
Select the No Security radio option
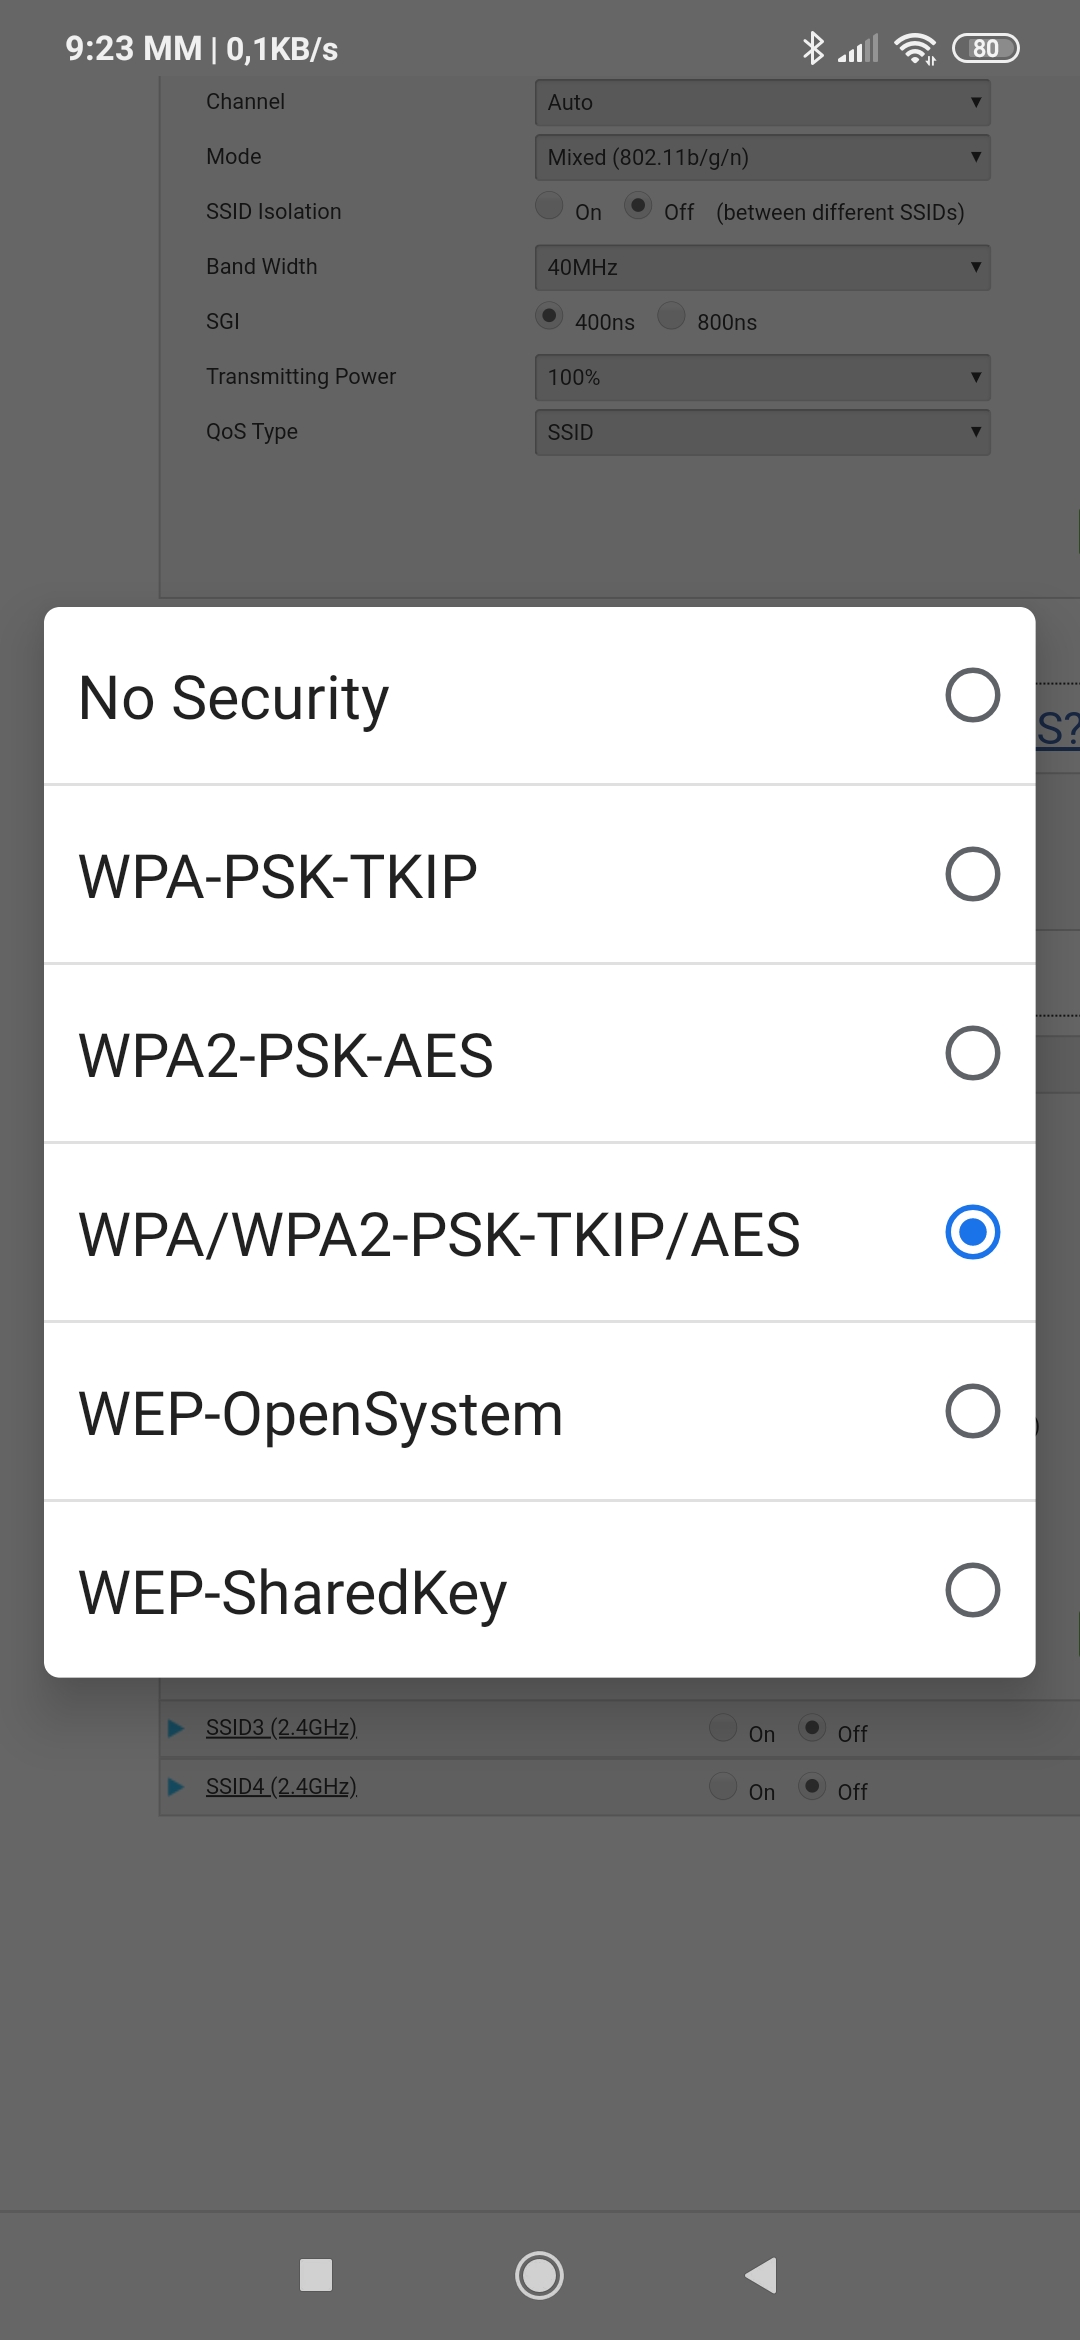pyautogui.click(x=972, y=696)
